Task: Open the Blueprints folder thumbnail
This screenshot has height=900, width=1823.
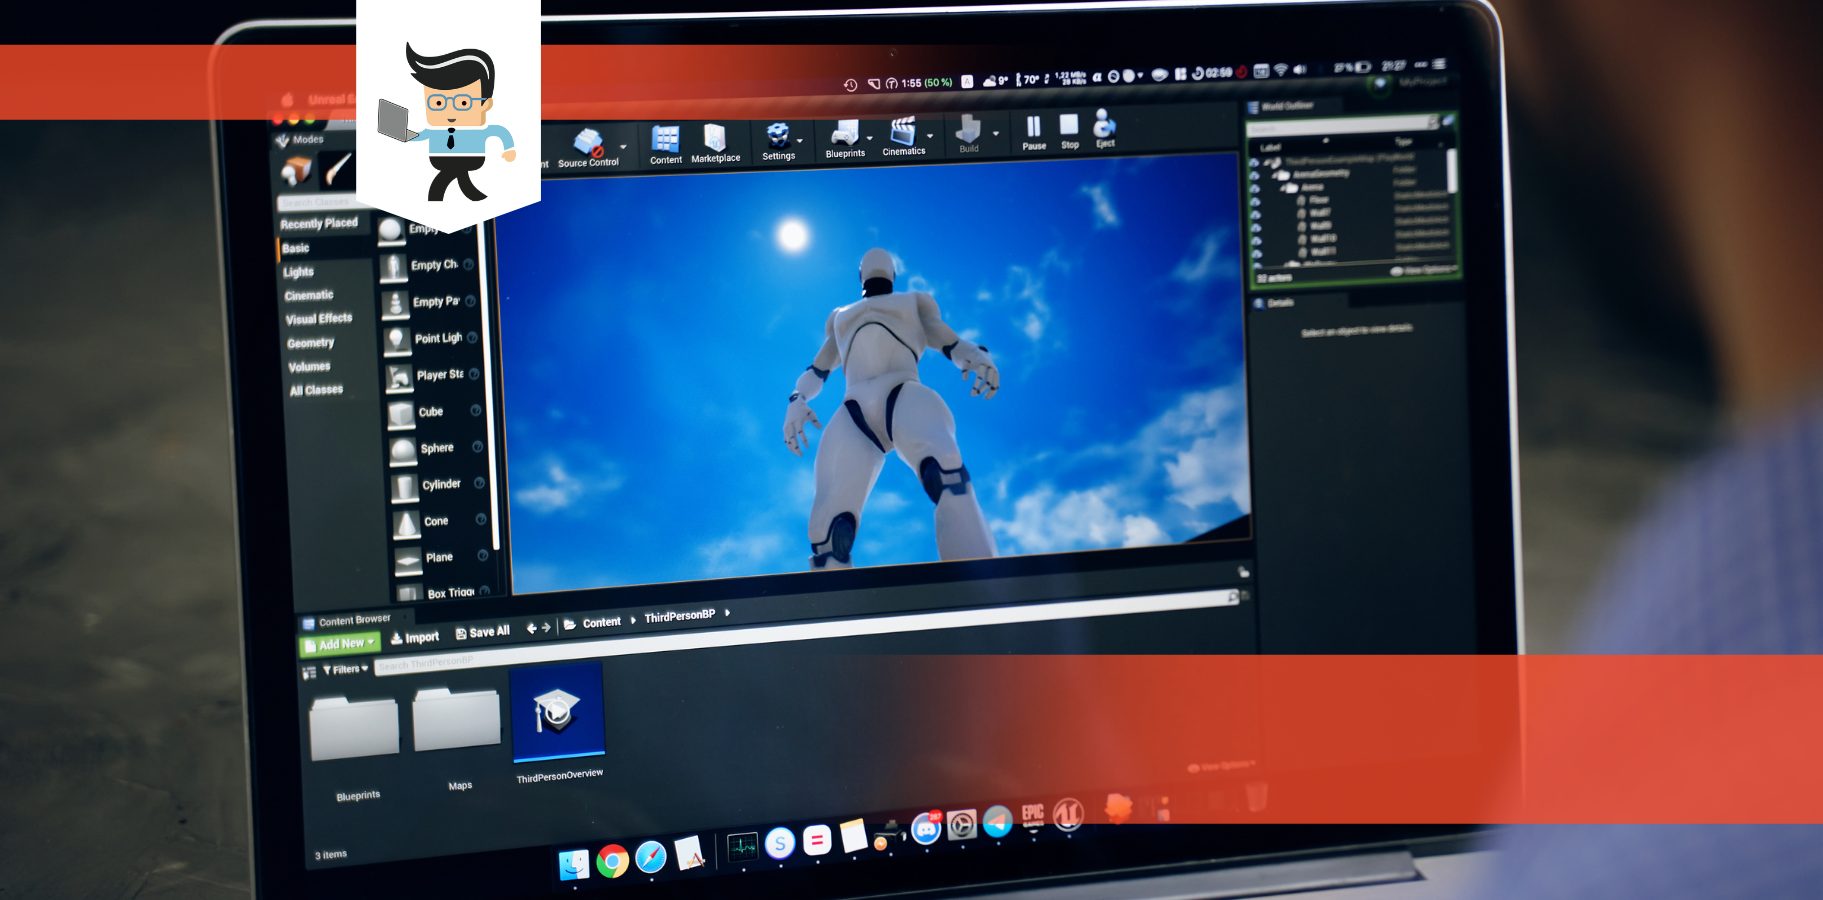Action: (x=355, y=729)
